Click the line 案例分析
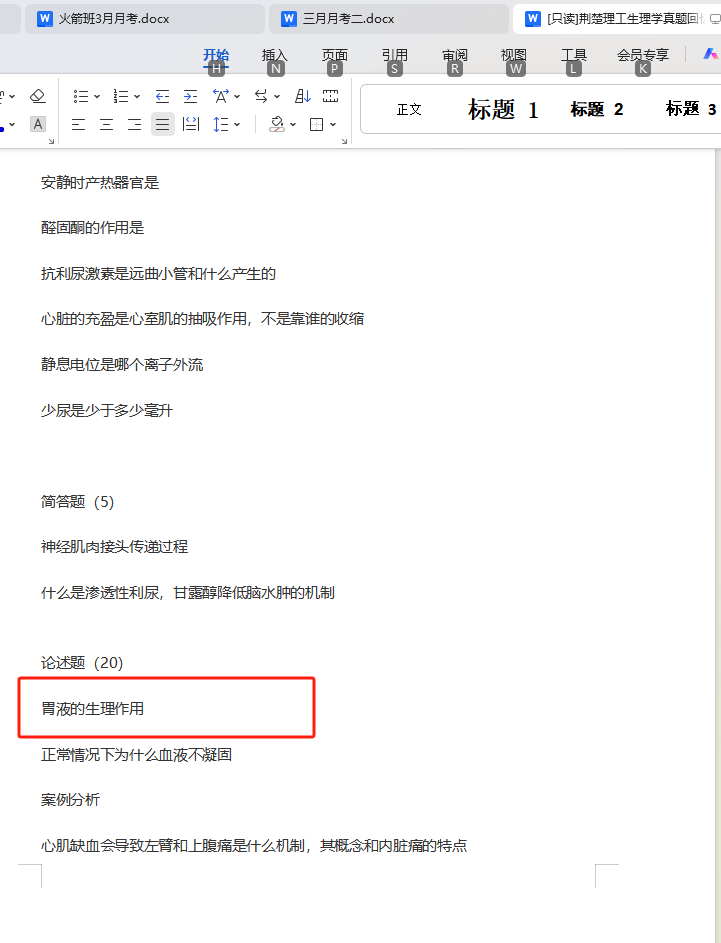This screenshot has height=943, width=721. (x=70, y=800)
